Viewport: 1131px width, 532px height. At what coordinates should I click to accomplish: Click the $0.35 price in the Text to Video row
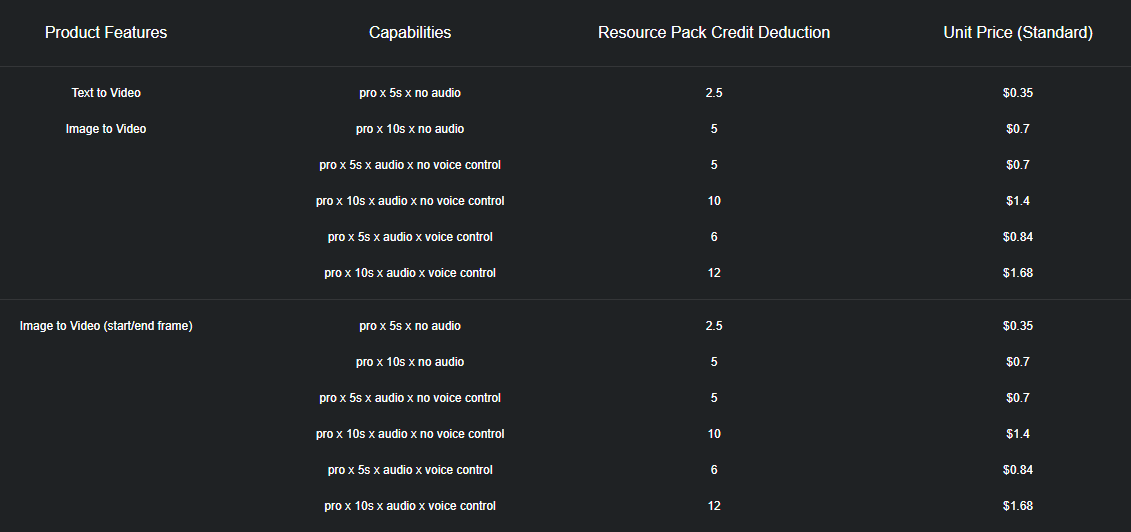1018,93
